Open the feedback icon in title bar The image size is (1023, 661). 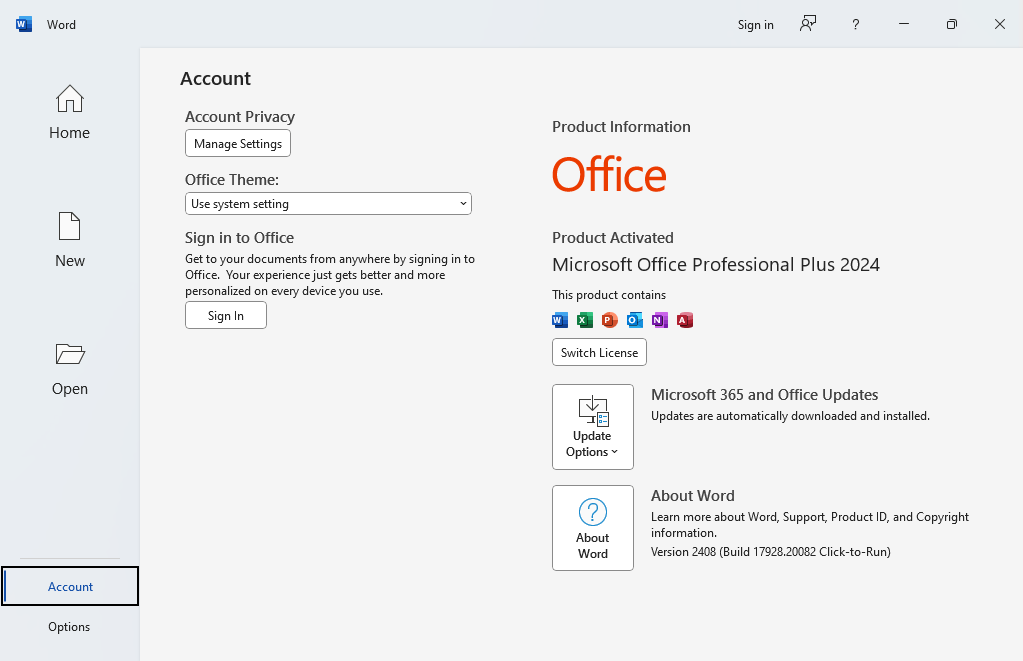[808, 24]
